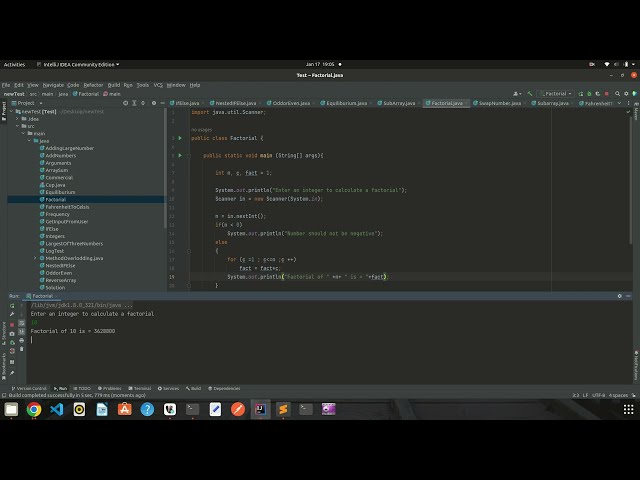The width and height of the screenshot is (640, 480).
Task: Collapse the src folder
Action: click(x=18, y=126)
